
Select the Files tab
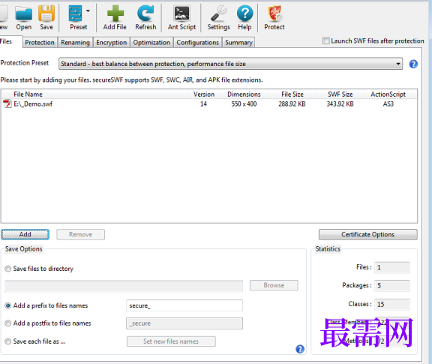(x=10, y=41)
